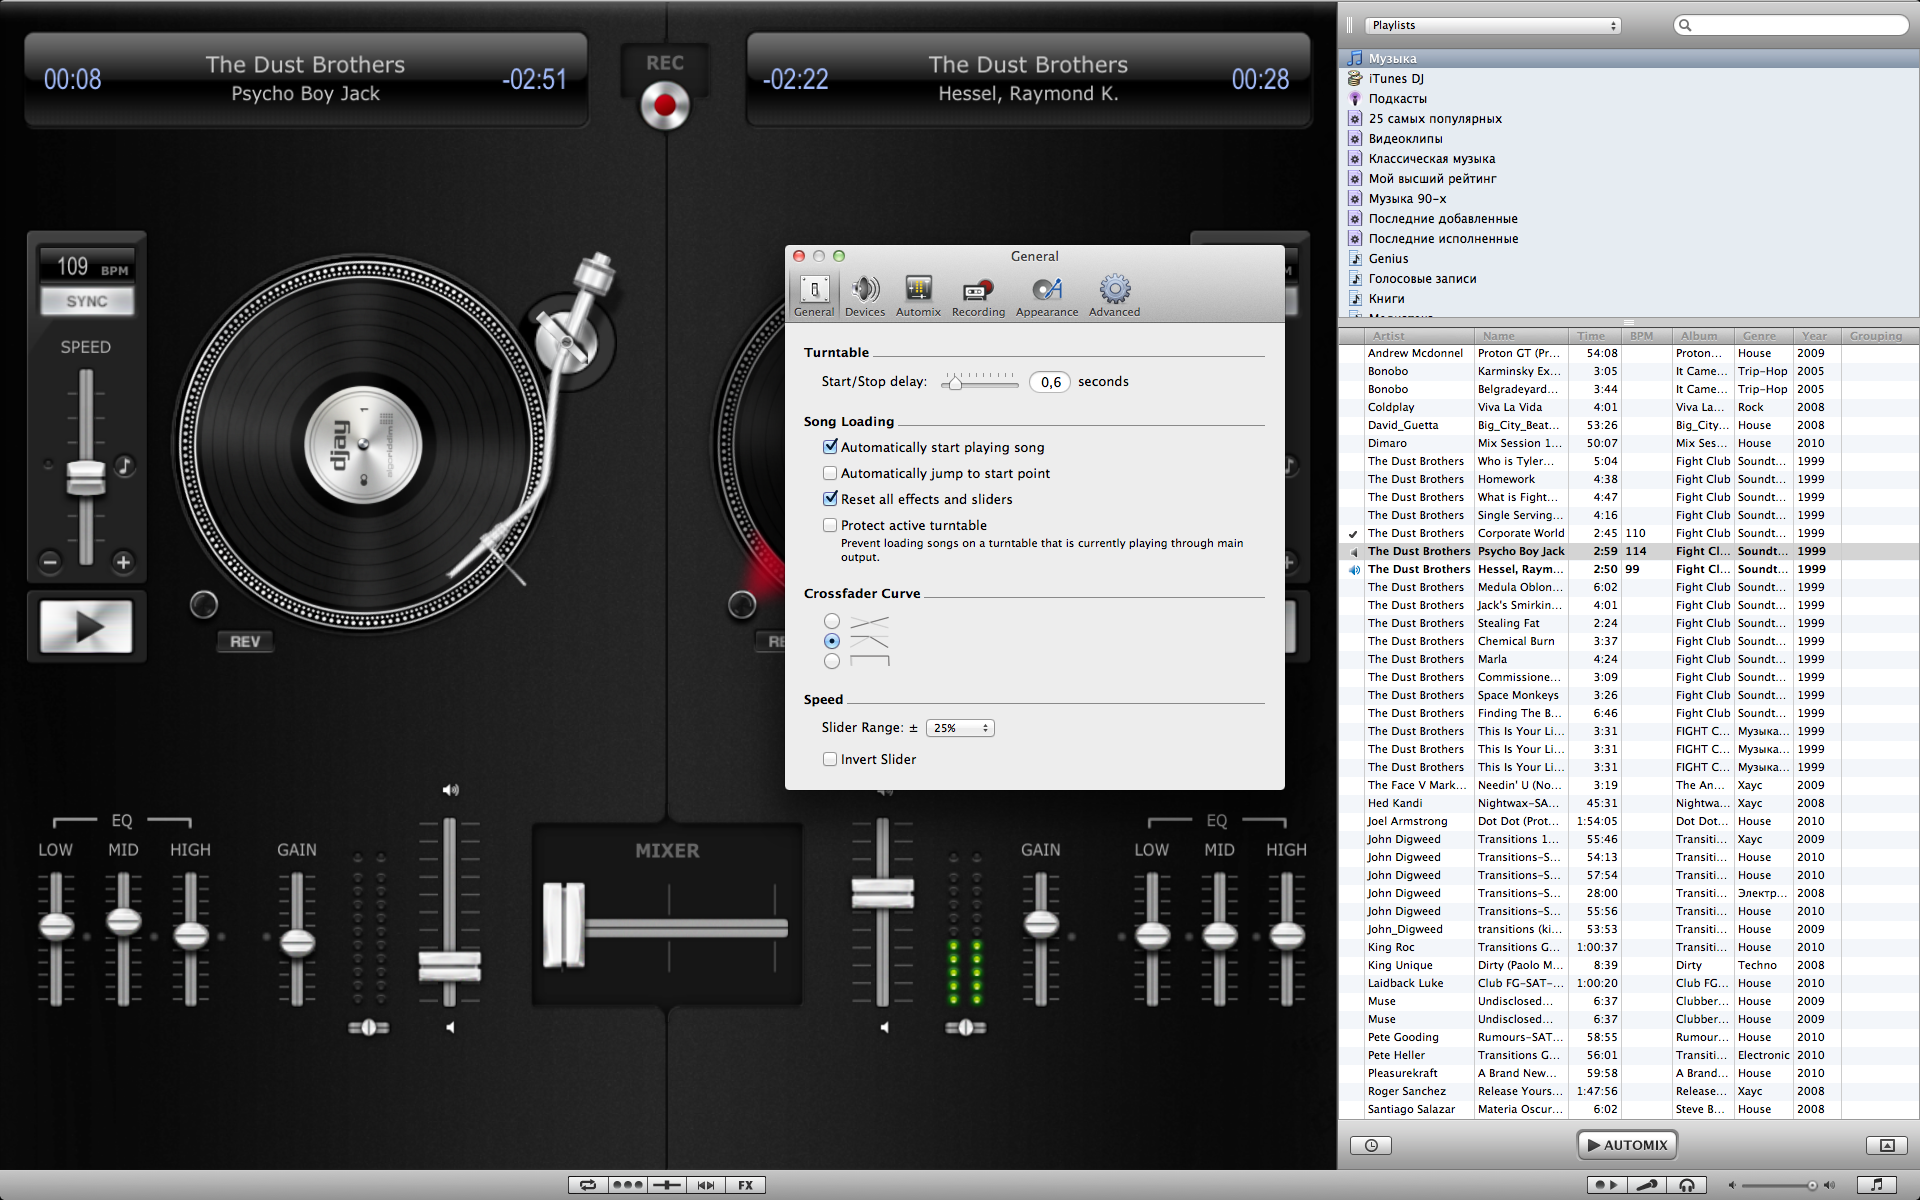
Task: Click the left deck pan balance control
Action: [x=368, y=1027]
